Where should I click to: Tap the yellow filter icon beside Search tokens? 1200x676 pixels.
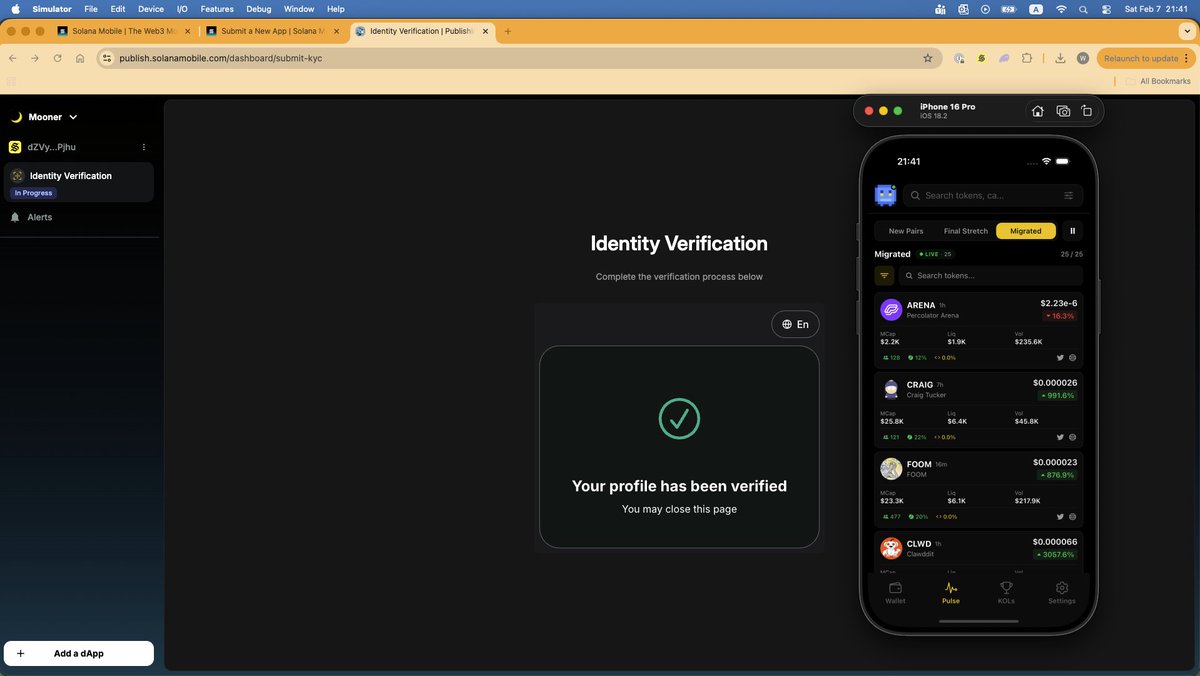[884, 275]
